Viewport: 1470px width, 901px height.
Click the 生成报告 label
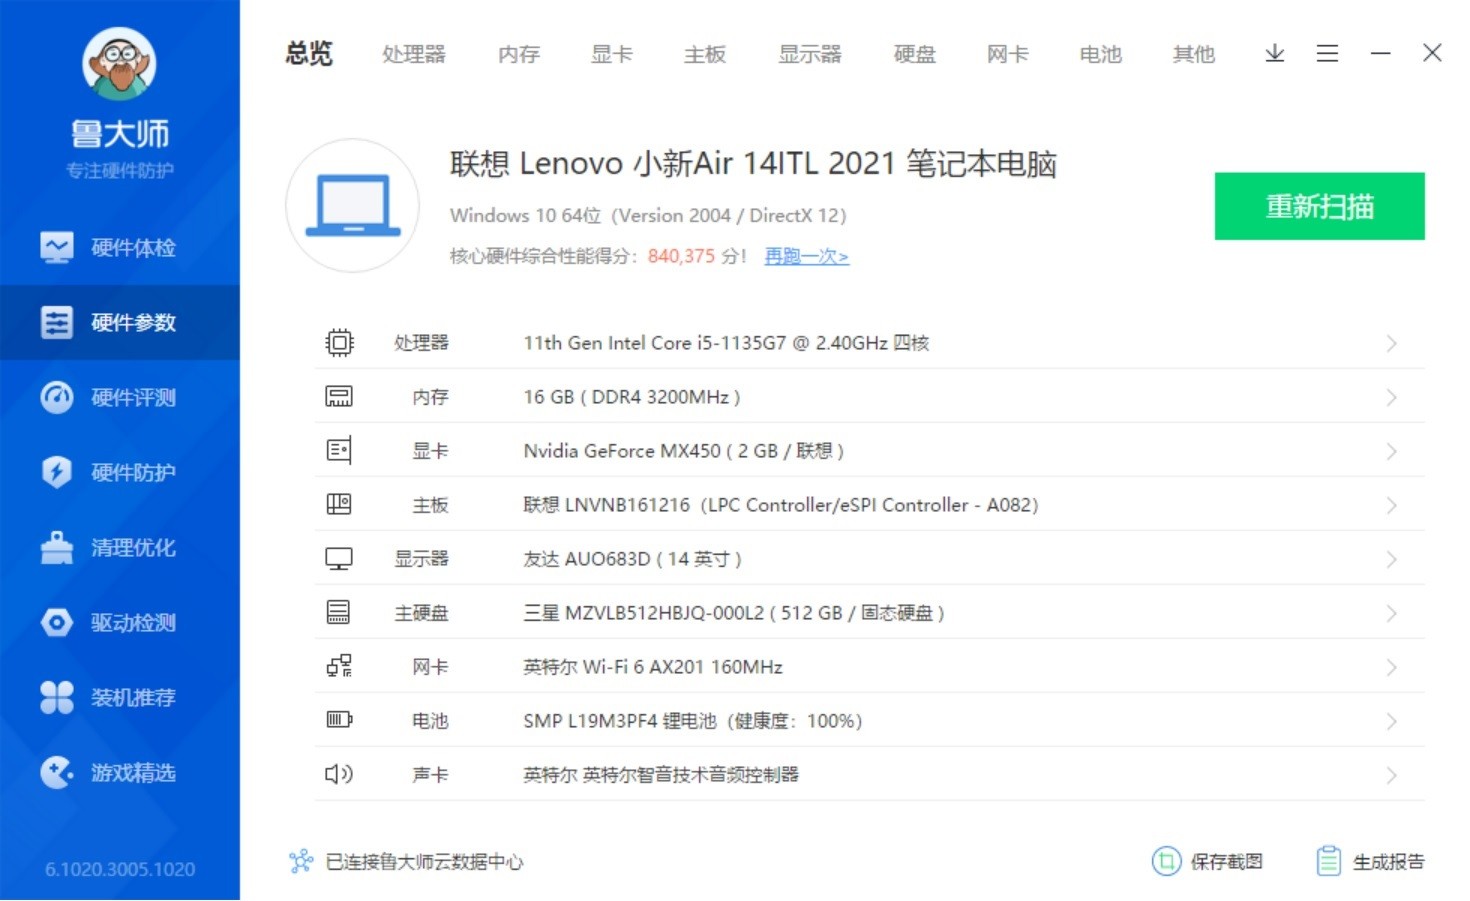(1388, 861)
